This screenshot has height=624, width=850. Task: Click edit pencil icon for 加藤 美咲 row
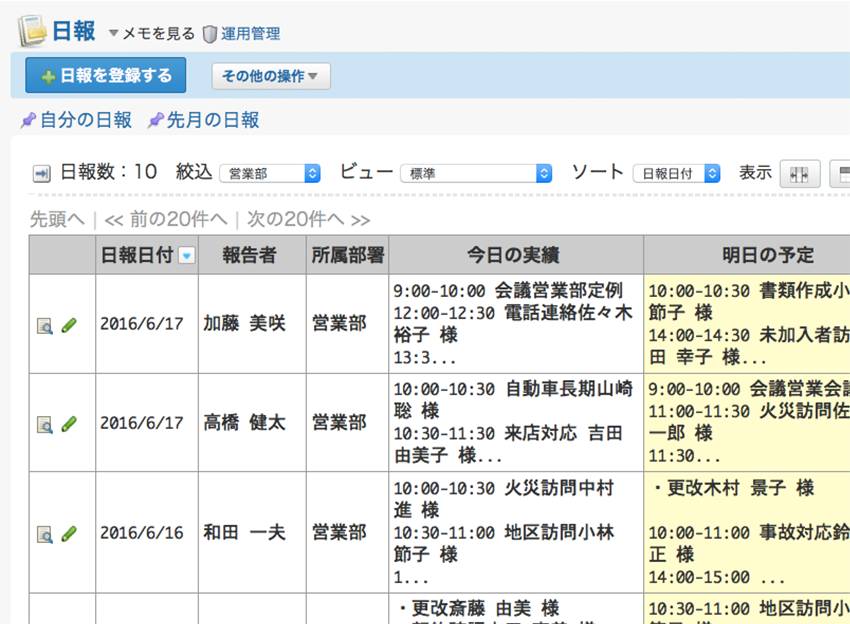pyautogui.click(x=69, y=324)
